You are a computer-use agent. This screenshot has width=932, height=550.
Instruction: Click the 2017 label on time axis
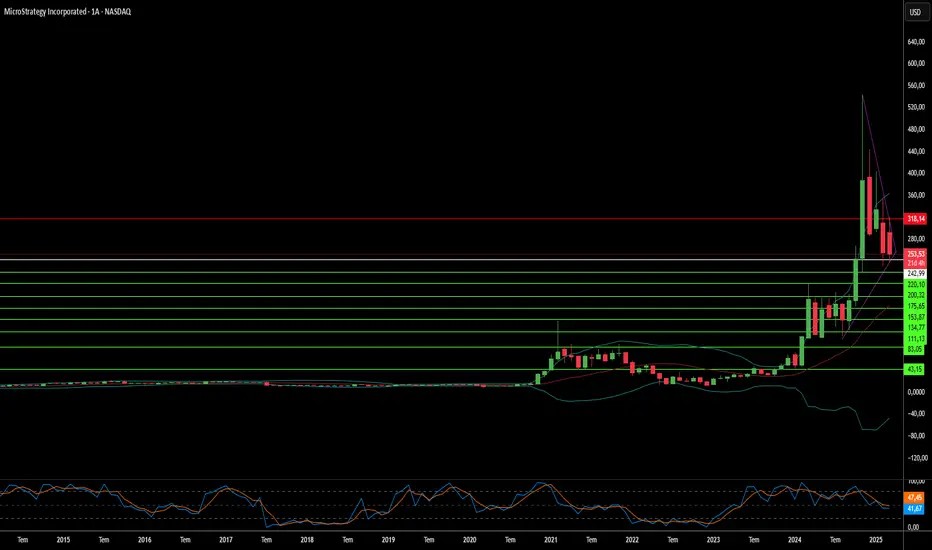pos(226,540)
